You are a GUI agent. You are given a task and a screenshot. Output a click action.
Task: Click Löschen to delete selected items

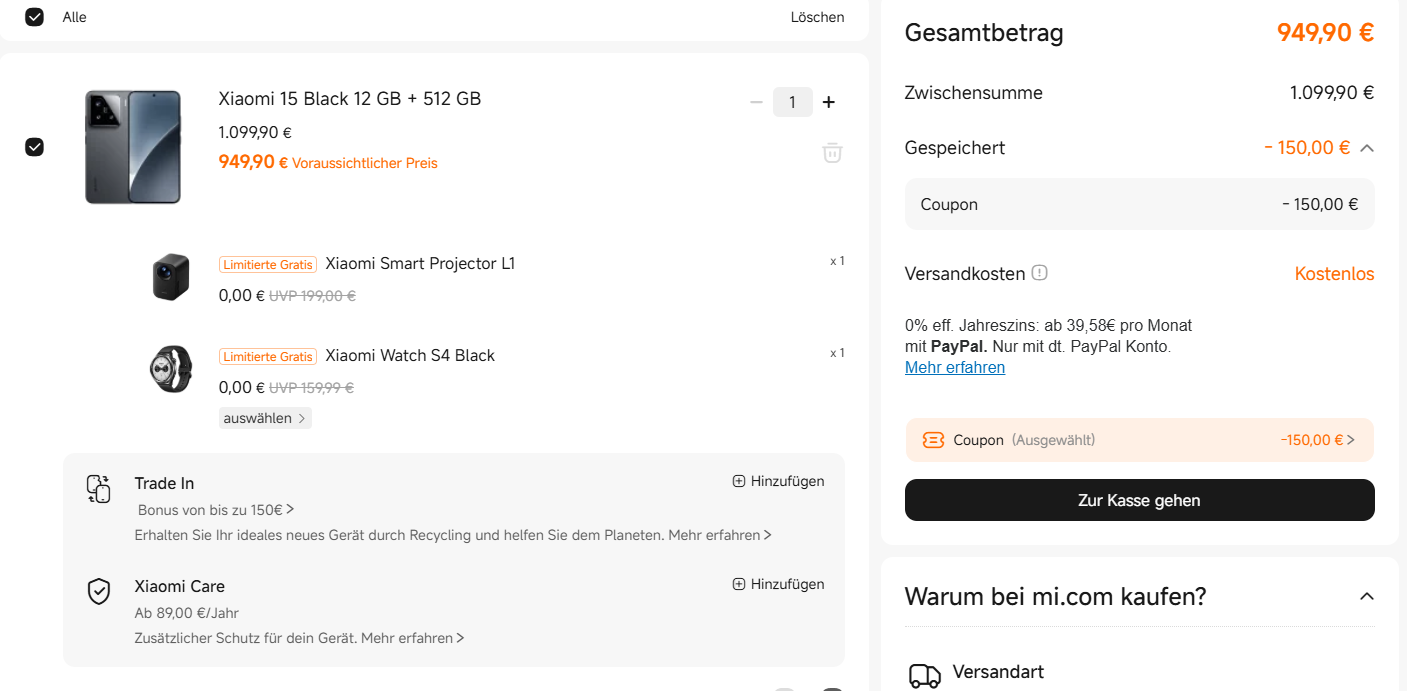(x=817, y=17)
